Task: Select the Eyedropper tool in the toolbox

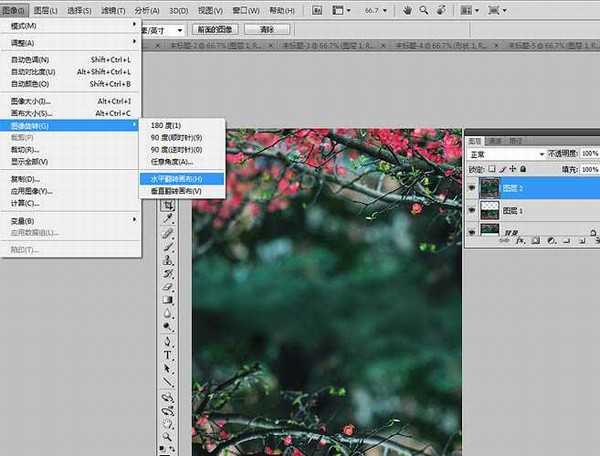Action: pyautogui.click(x=169, y=219)
